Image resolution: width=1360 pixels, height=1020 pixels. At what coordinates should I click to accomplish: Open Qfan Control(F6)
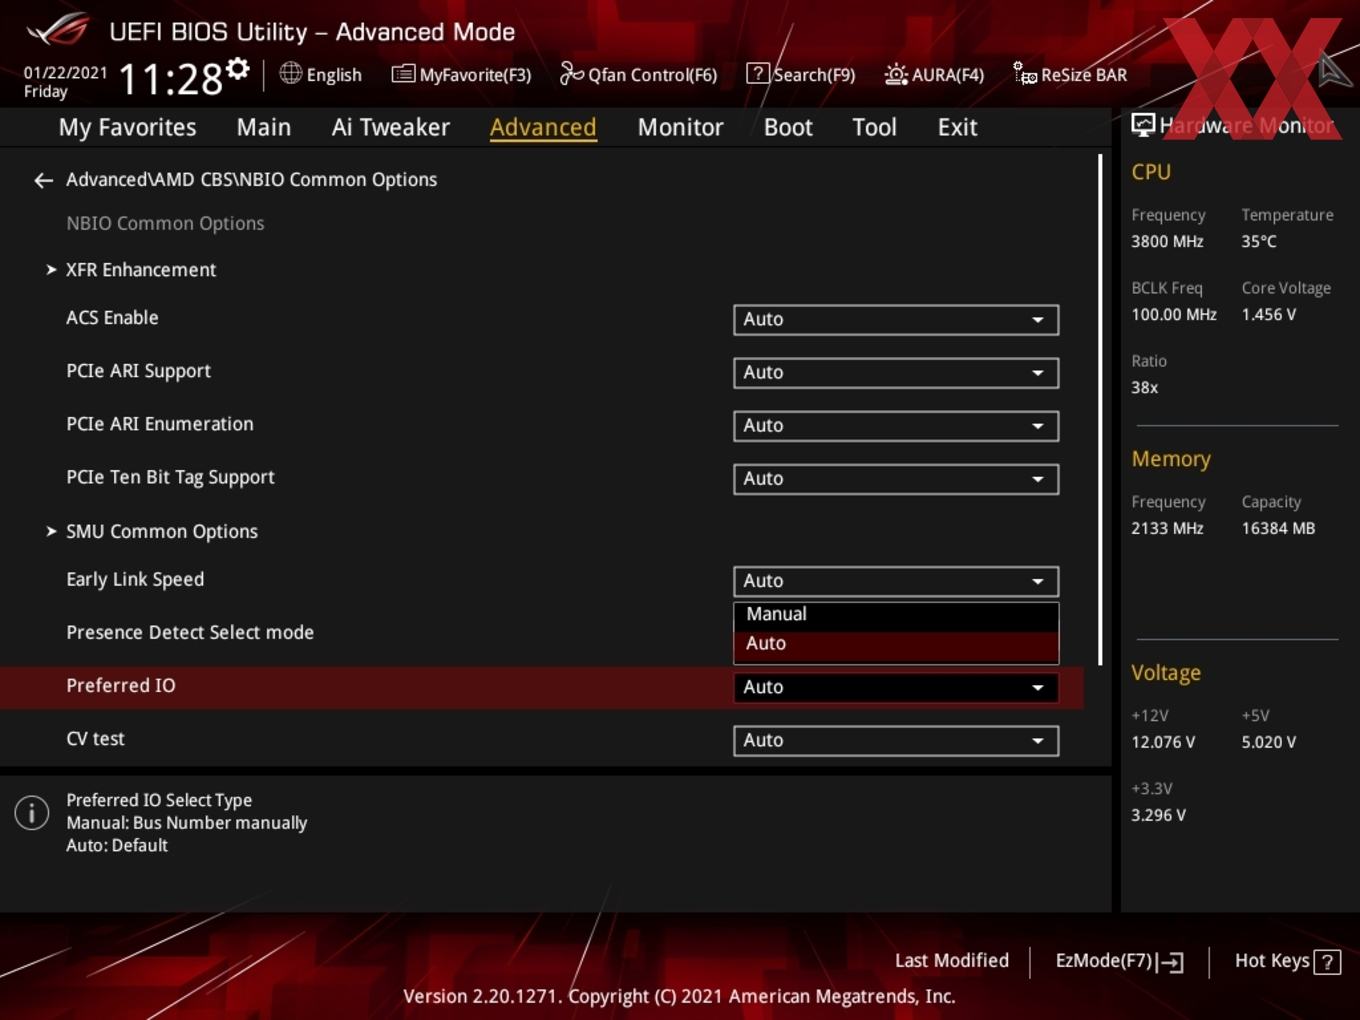click(x=653, y=75)
